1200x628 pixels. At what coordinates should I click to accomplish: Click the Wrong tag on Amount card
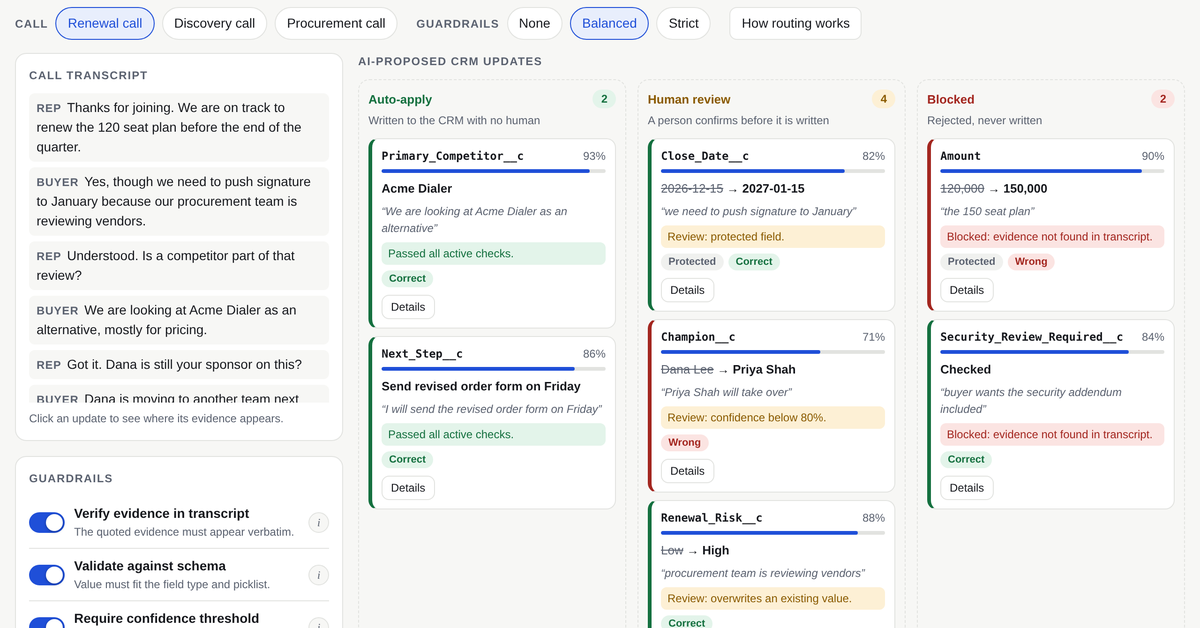click(x=1031, y=261)
